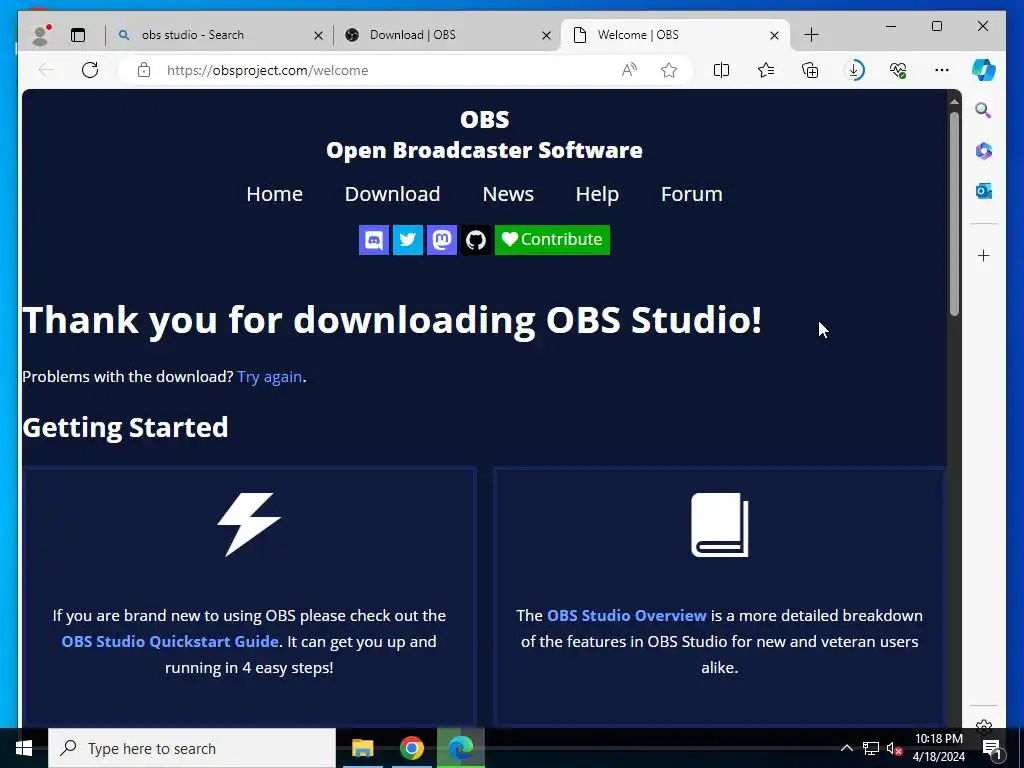Open Outlook sidebar icon
This screenshot has width=1024, height=768.
click(x=984, y=191)
